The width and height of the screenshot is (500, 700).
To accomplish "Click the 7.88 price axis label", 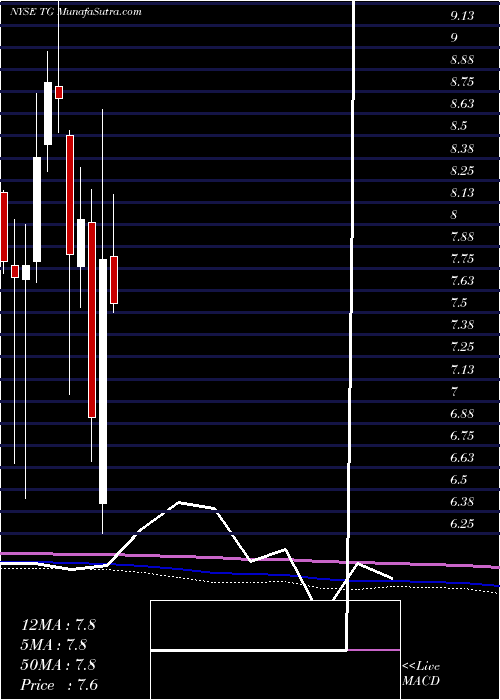I will click(462, 237).
